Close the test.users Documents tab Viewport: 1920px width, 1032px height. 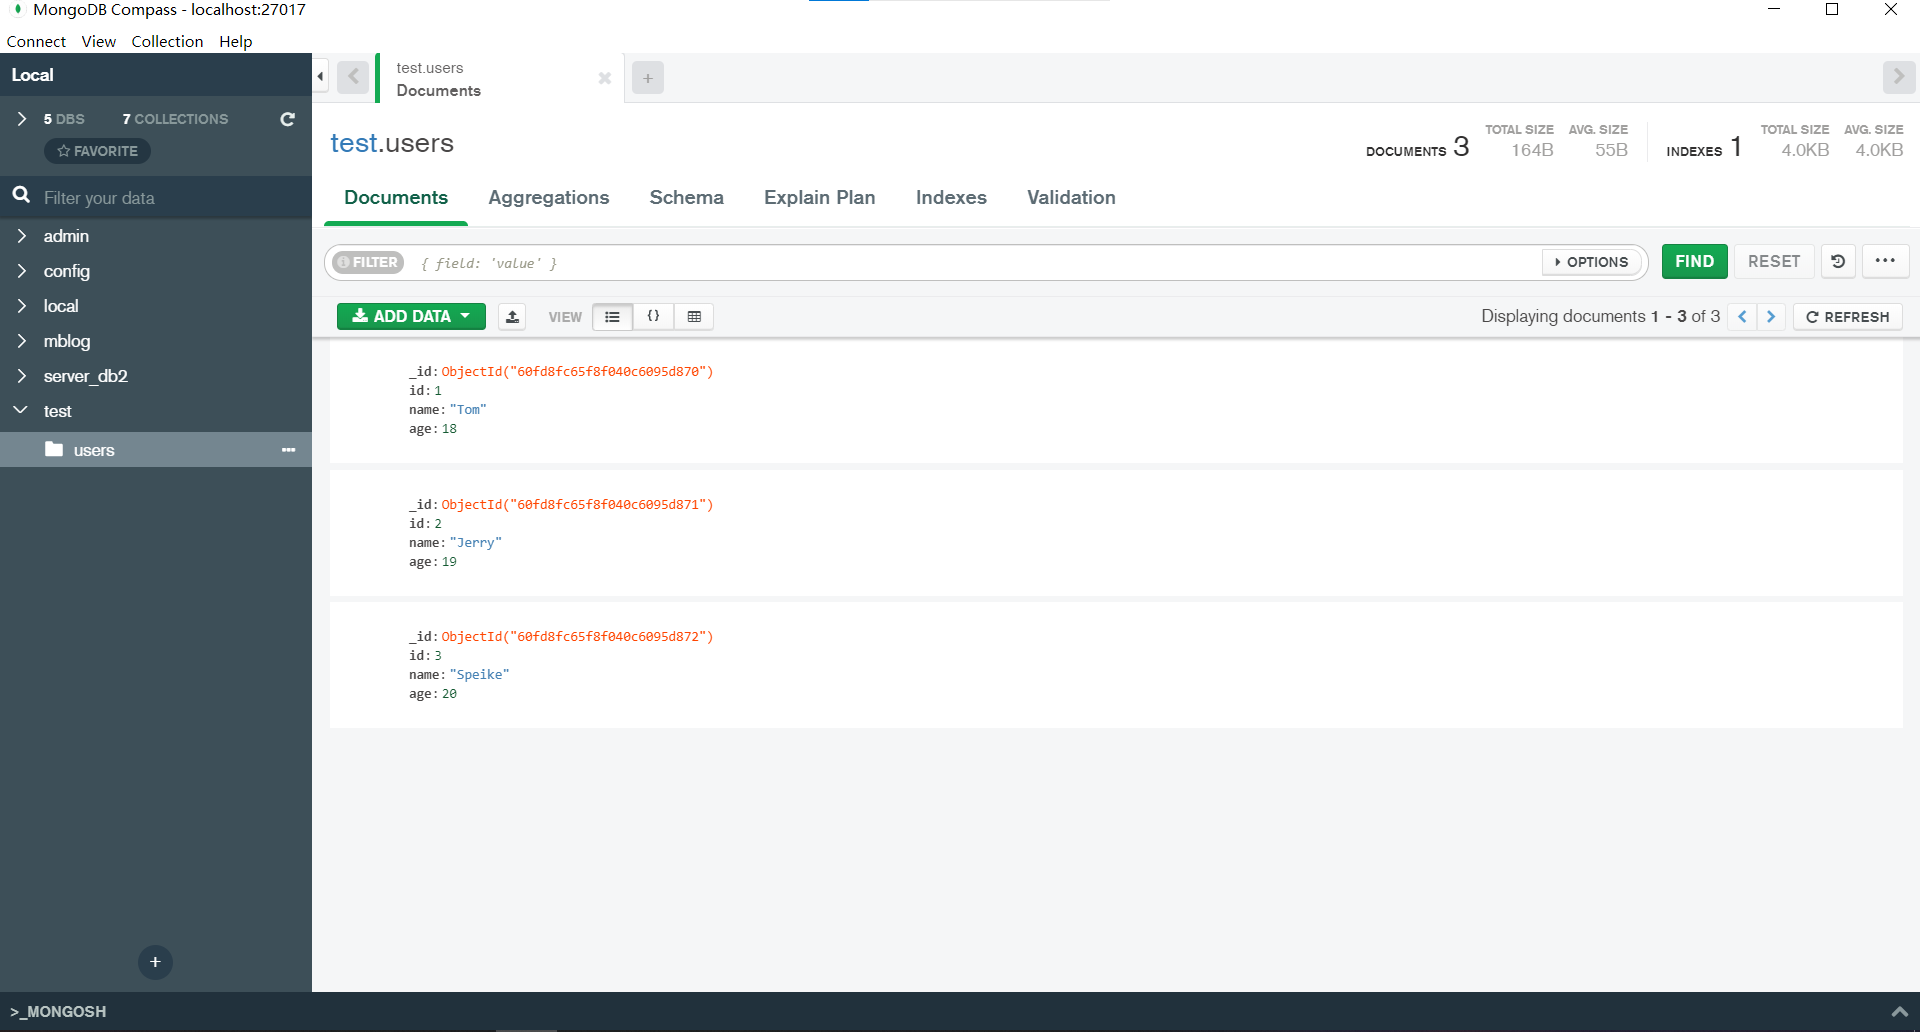604,78
